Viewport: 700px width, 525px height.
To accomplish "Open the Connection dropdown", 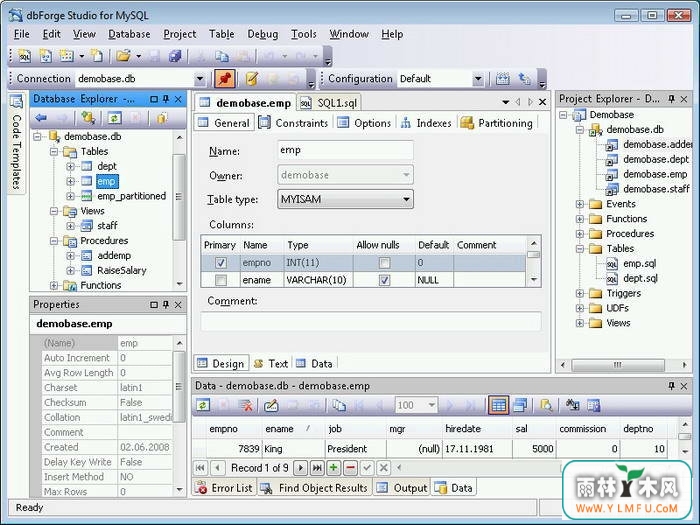I will pyautogui.click(x=200, y=79).
